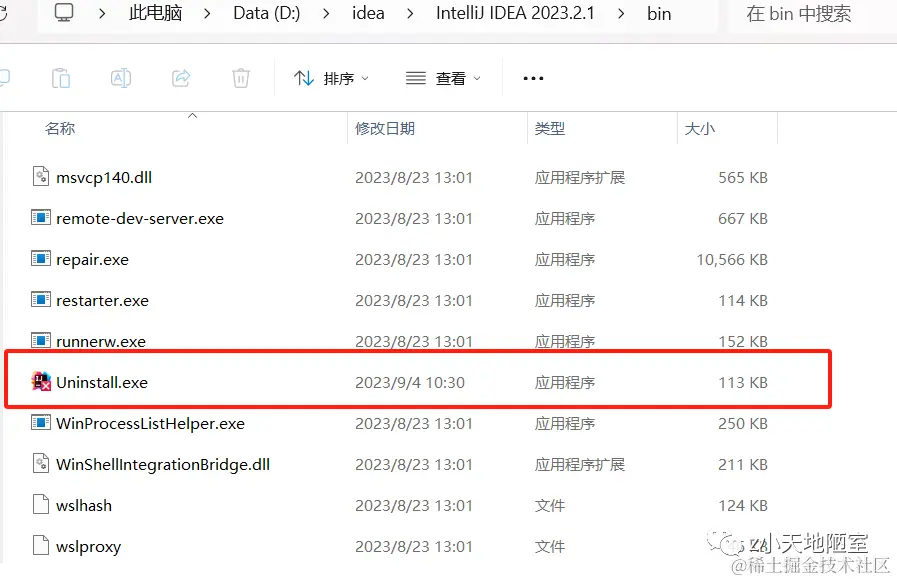
Task: Click the Paste toolbar icon
Action: [x=61, y=78]
